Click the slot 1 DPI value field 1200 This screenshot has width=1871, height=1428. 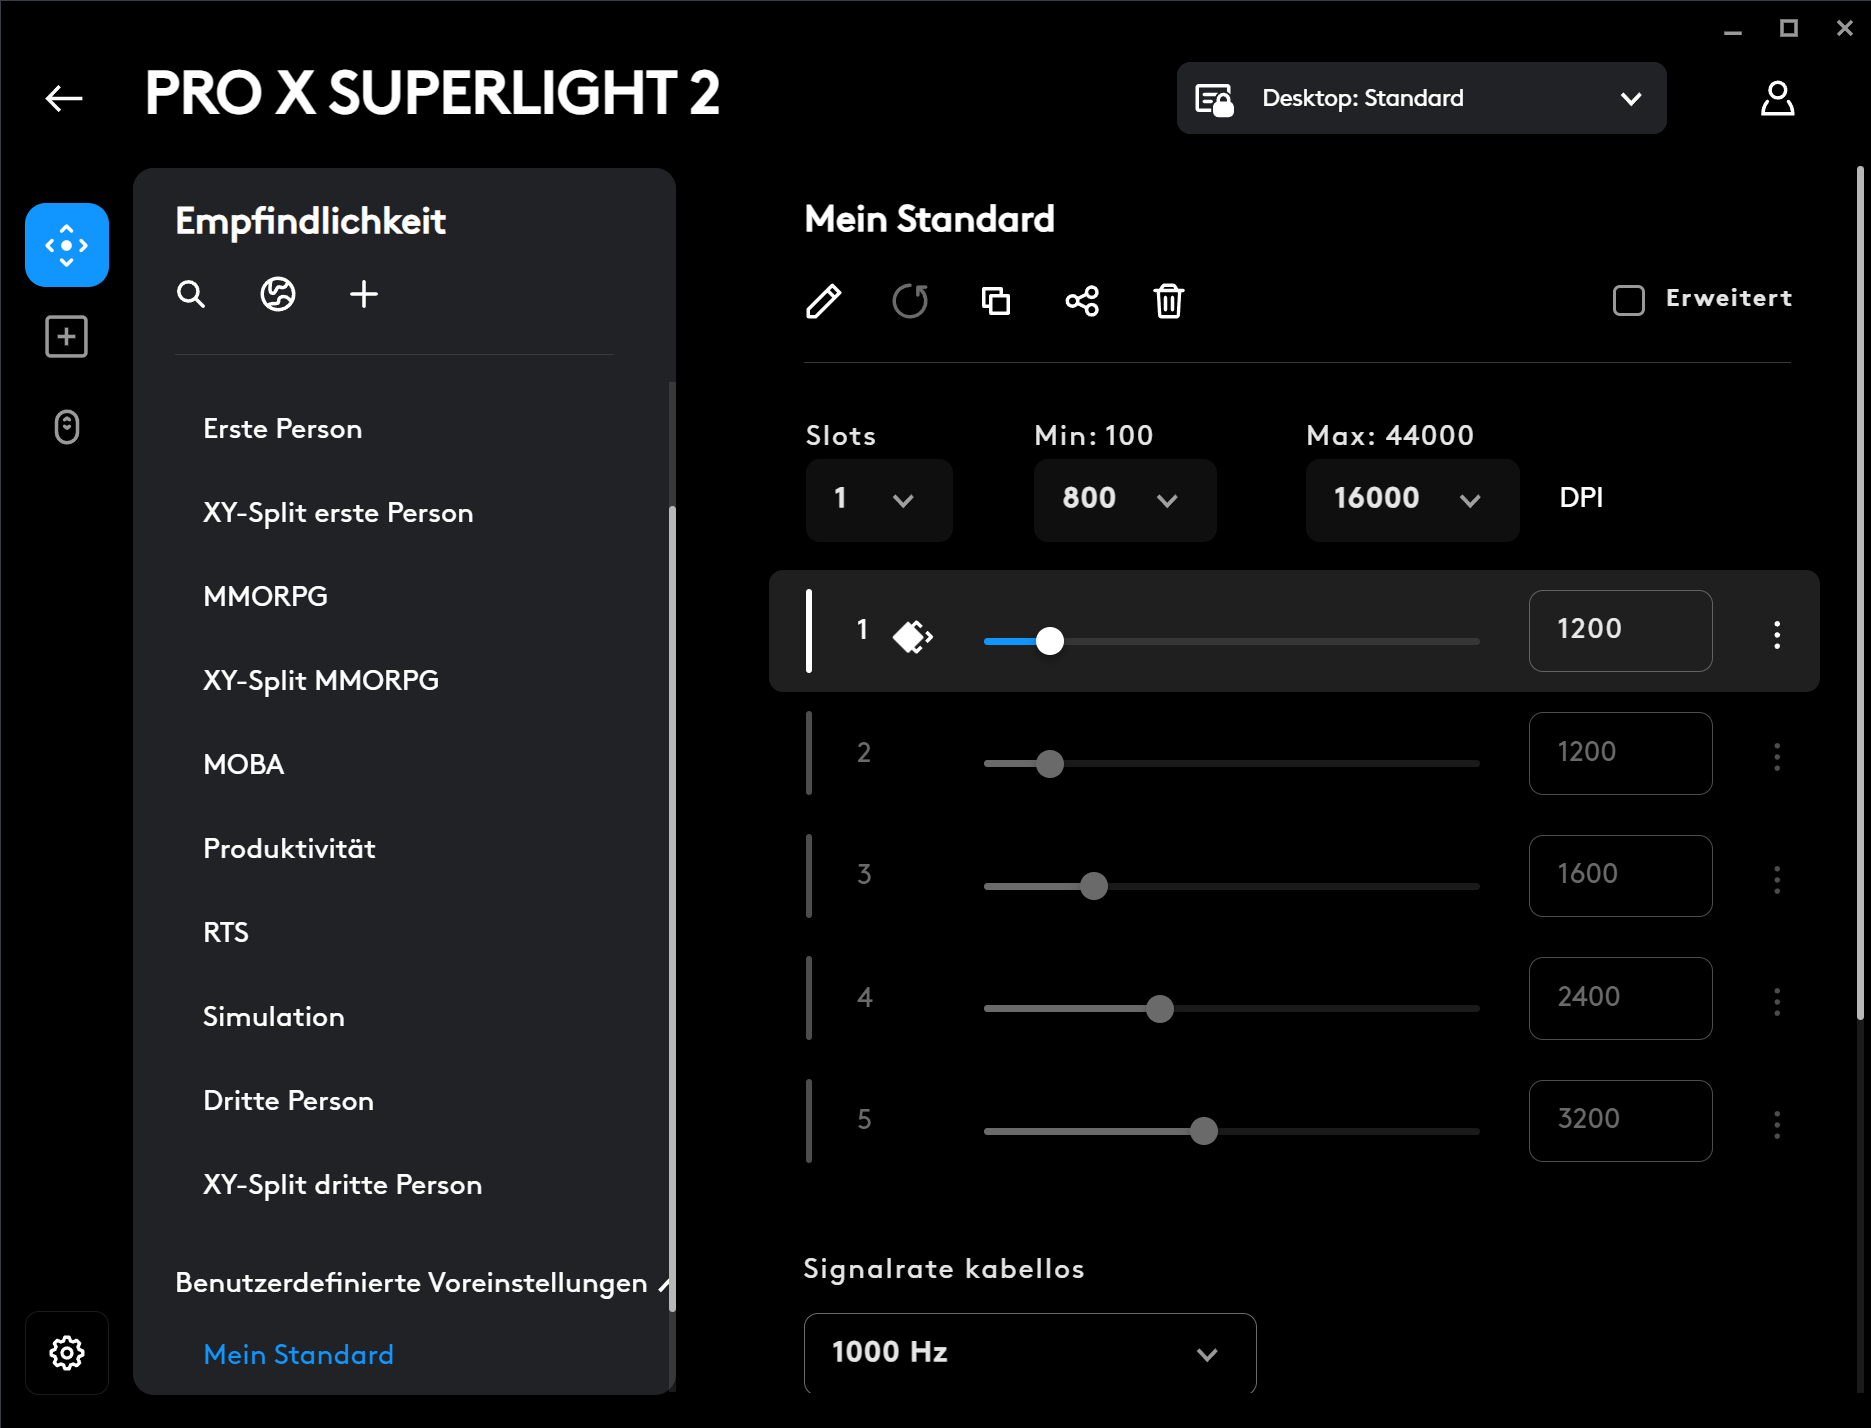[x=1620, y=631]
